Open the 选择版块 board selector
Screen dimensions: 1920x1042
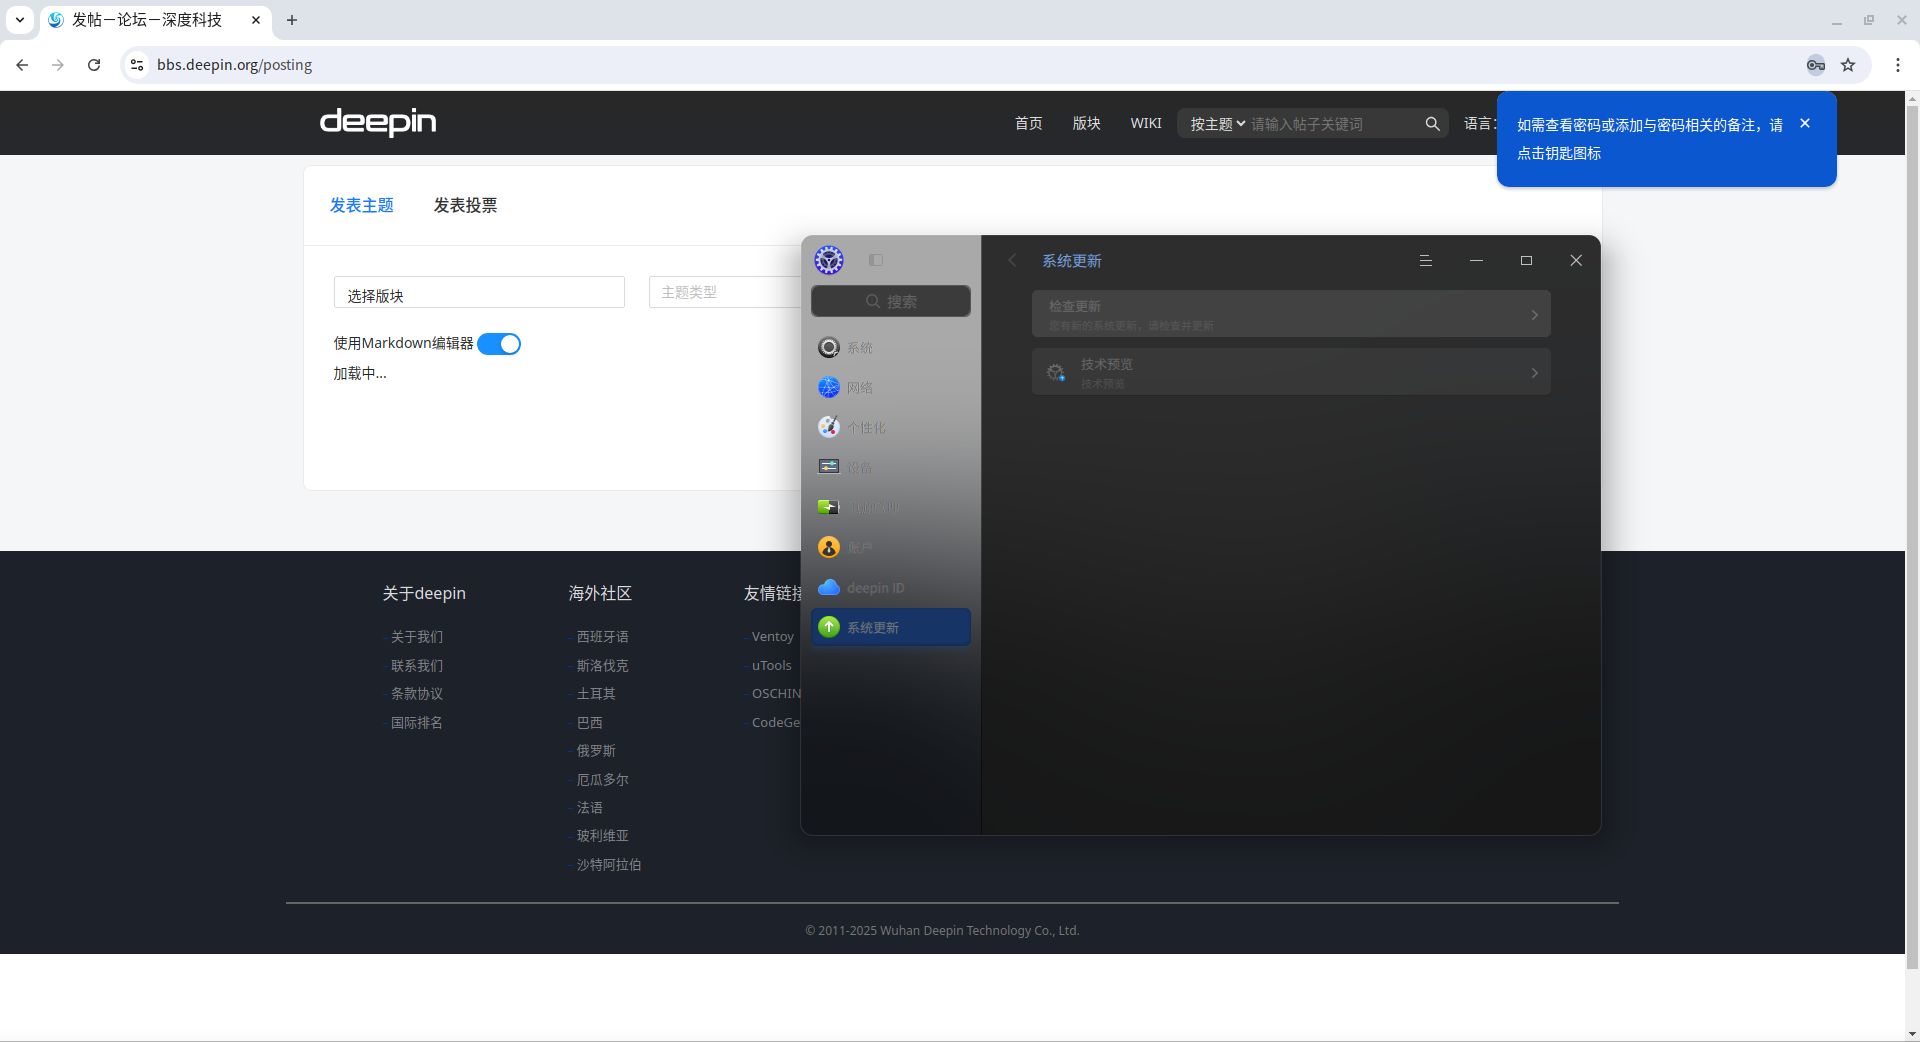(x=479, y=292)
